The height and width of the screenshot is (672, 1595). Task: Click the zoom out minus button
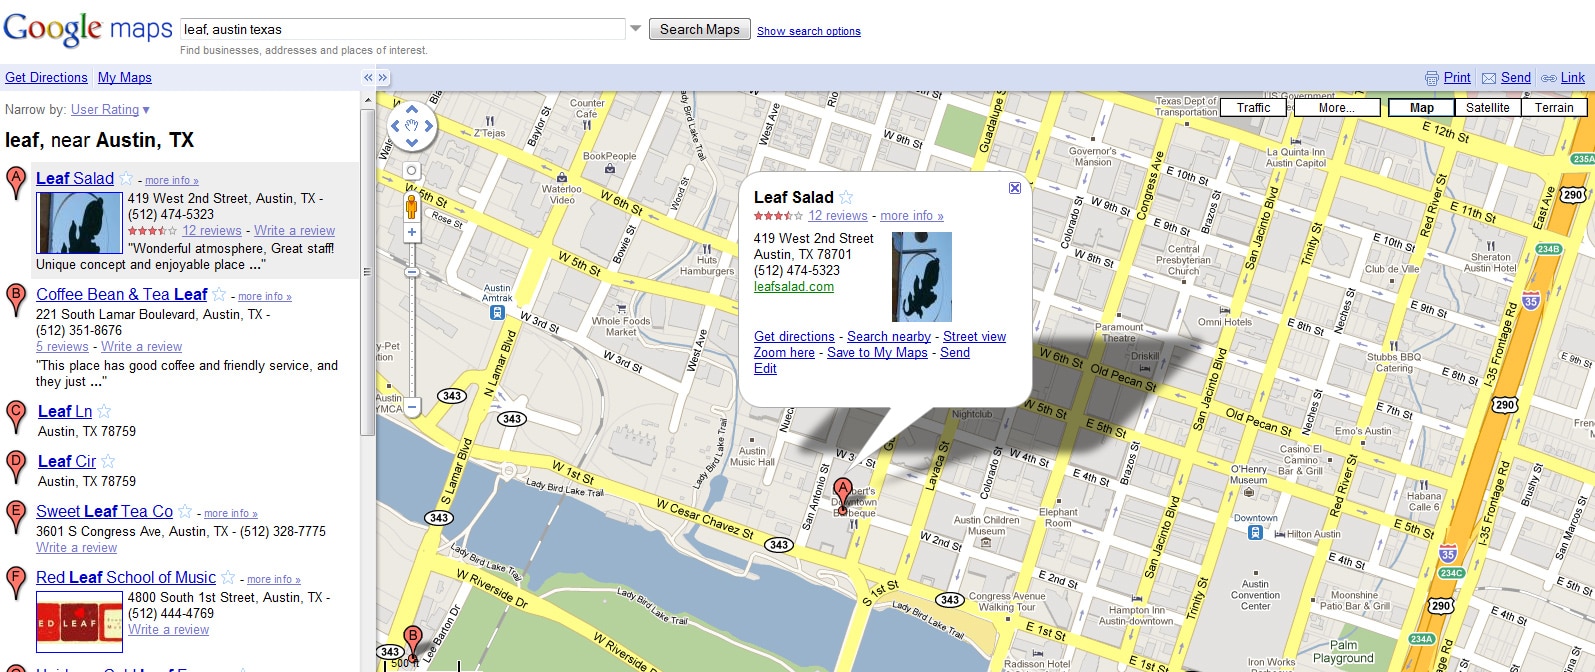point(411,407)
